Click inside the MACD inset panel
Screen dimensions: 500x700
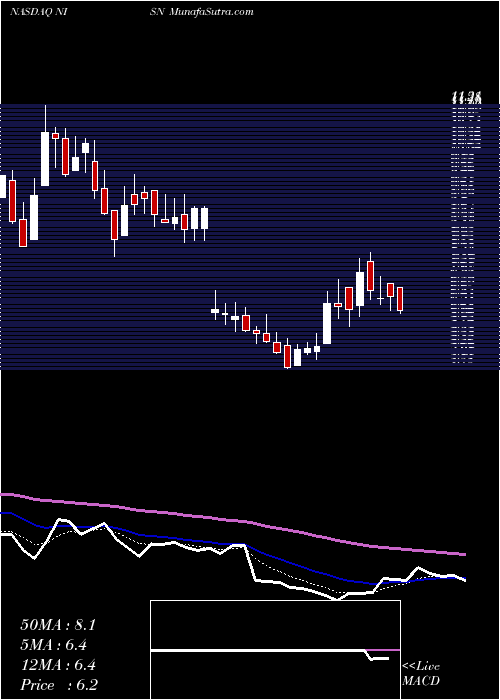pos(275,650)
